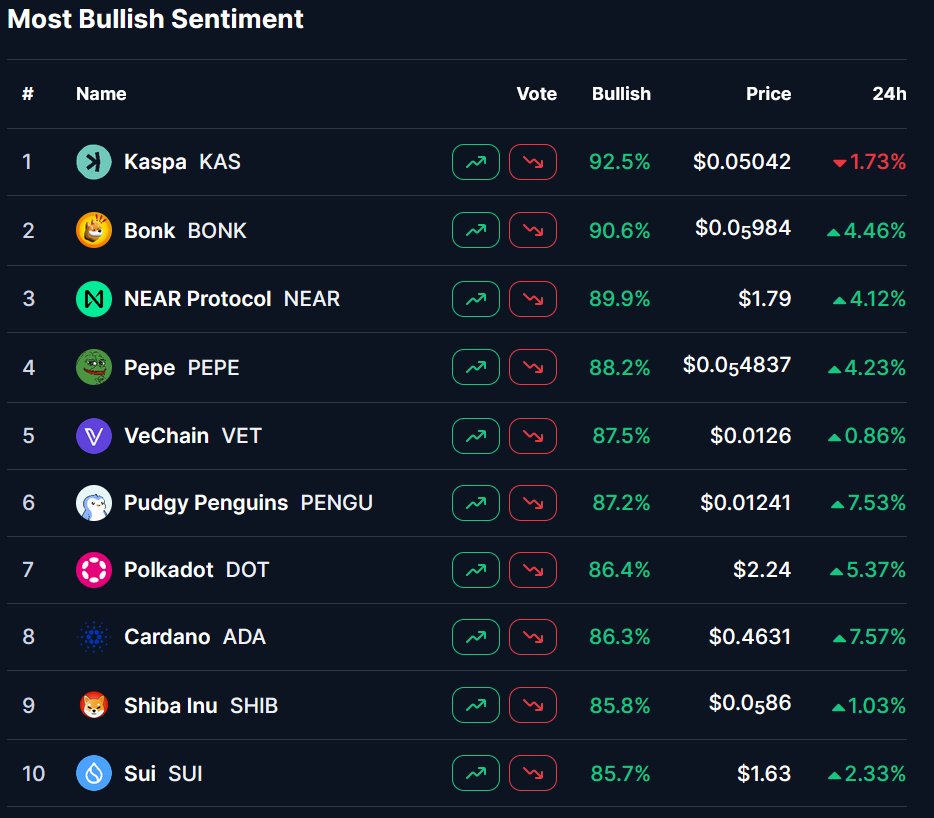The image size is (934, 818).
Task: Vote bullish on Cardano
Action: point(476,637)
